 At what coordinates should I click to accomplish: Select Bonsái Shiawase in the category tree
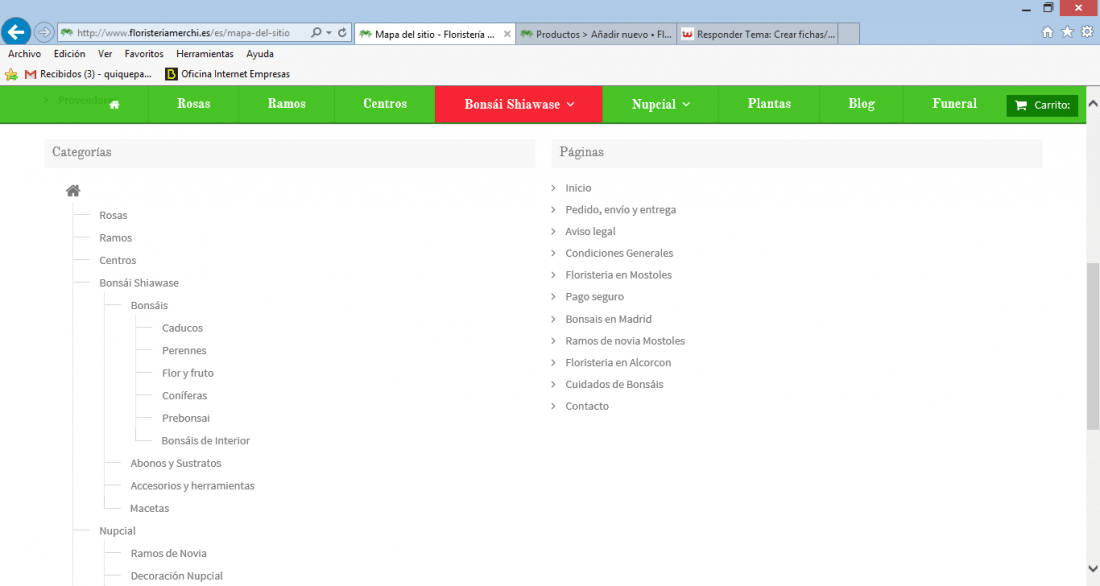[x=139, y=283]
